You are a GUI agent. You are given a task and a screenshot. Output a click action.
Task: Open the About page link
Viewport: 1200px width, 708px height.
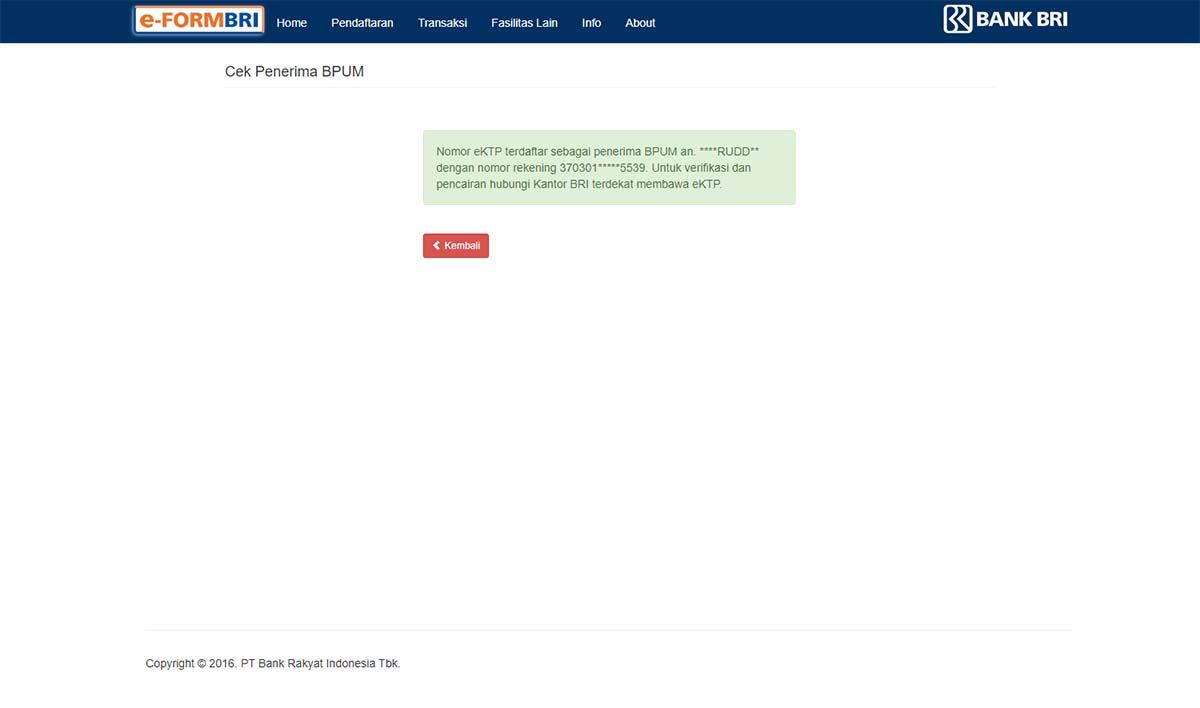click(x=640, y=23)
